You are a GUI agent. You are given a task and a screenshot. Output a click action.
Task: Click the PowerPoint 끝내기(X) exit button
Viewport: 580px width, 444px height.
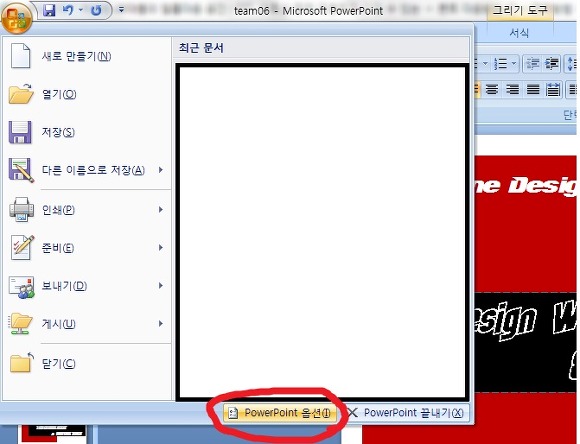pyautogui.click(x=406, y=413)
